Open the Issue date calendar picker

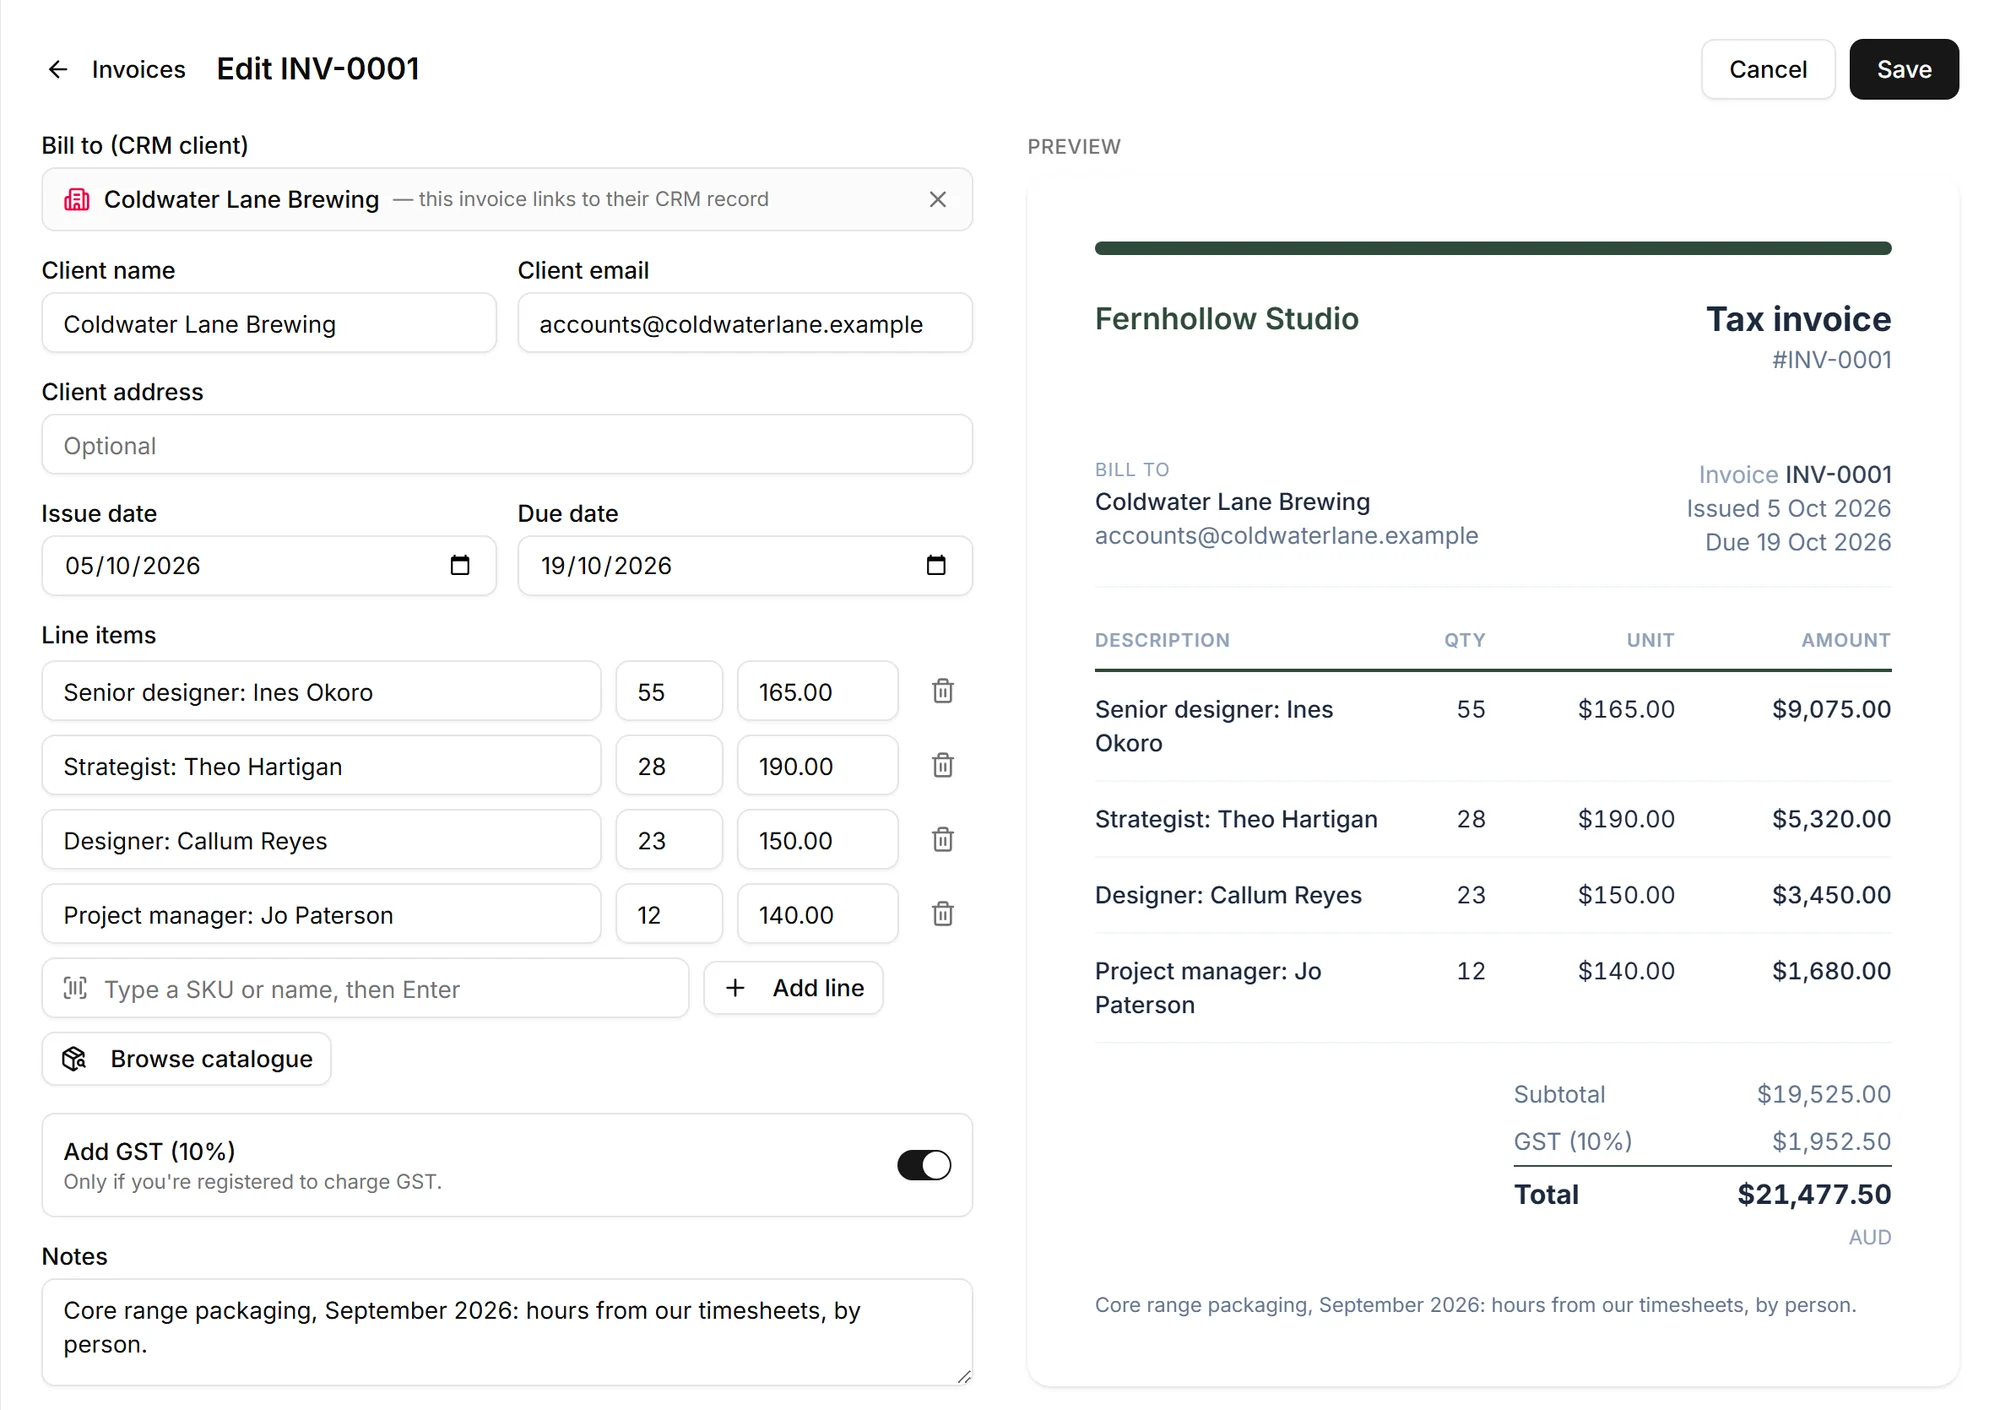click(x=459, y=565)
